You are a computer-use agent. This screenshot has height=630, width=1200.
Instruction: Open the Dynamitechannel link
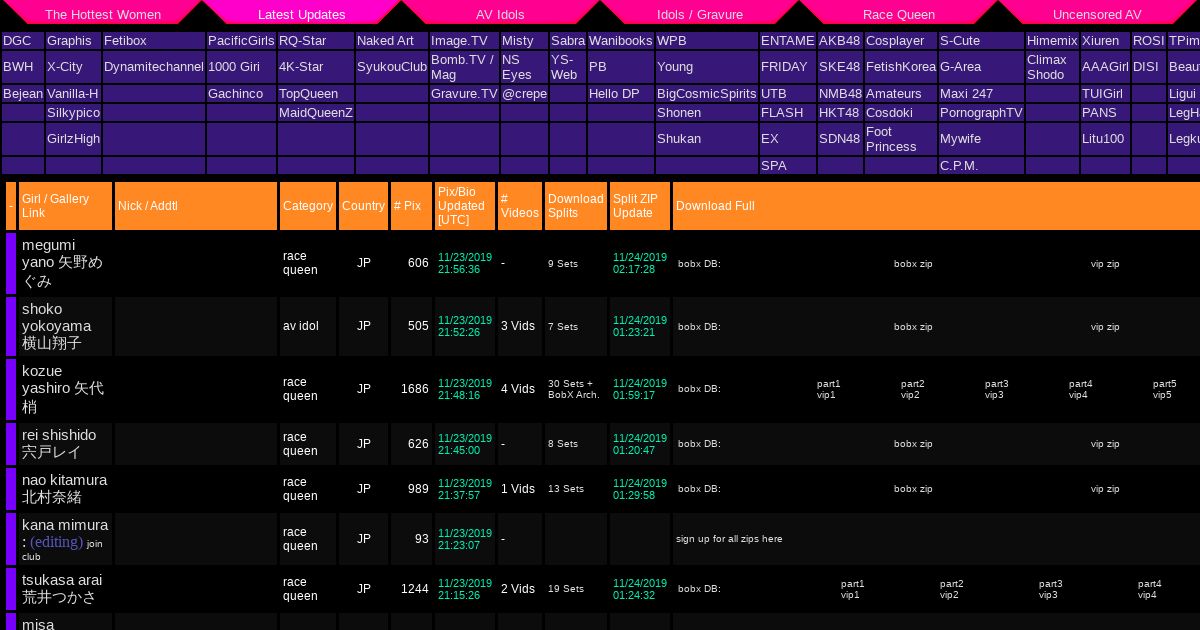click(154, 67)
